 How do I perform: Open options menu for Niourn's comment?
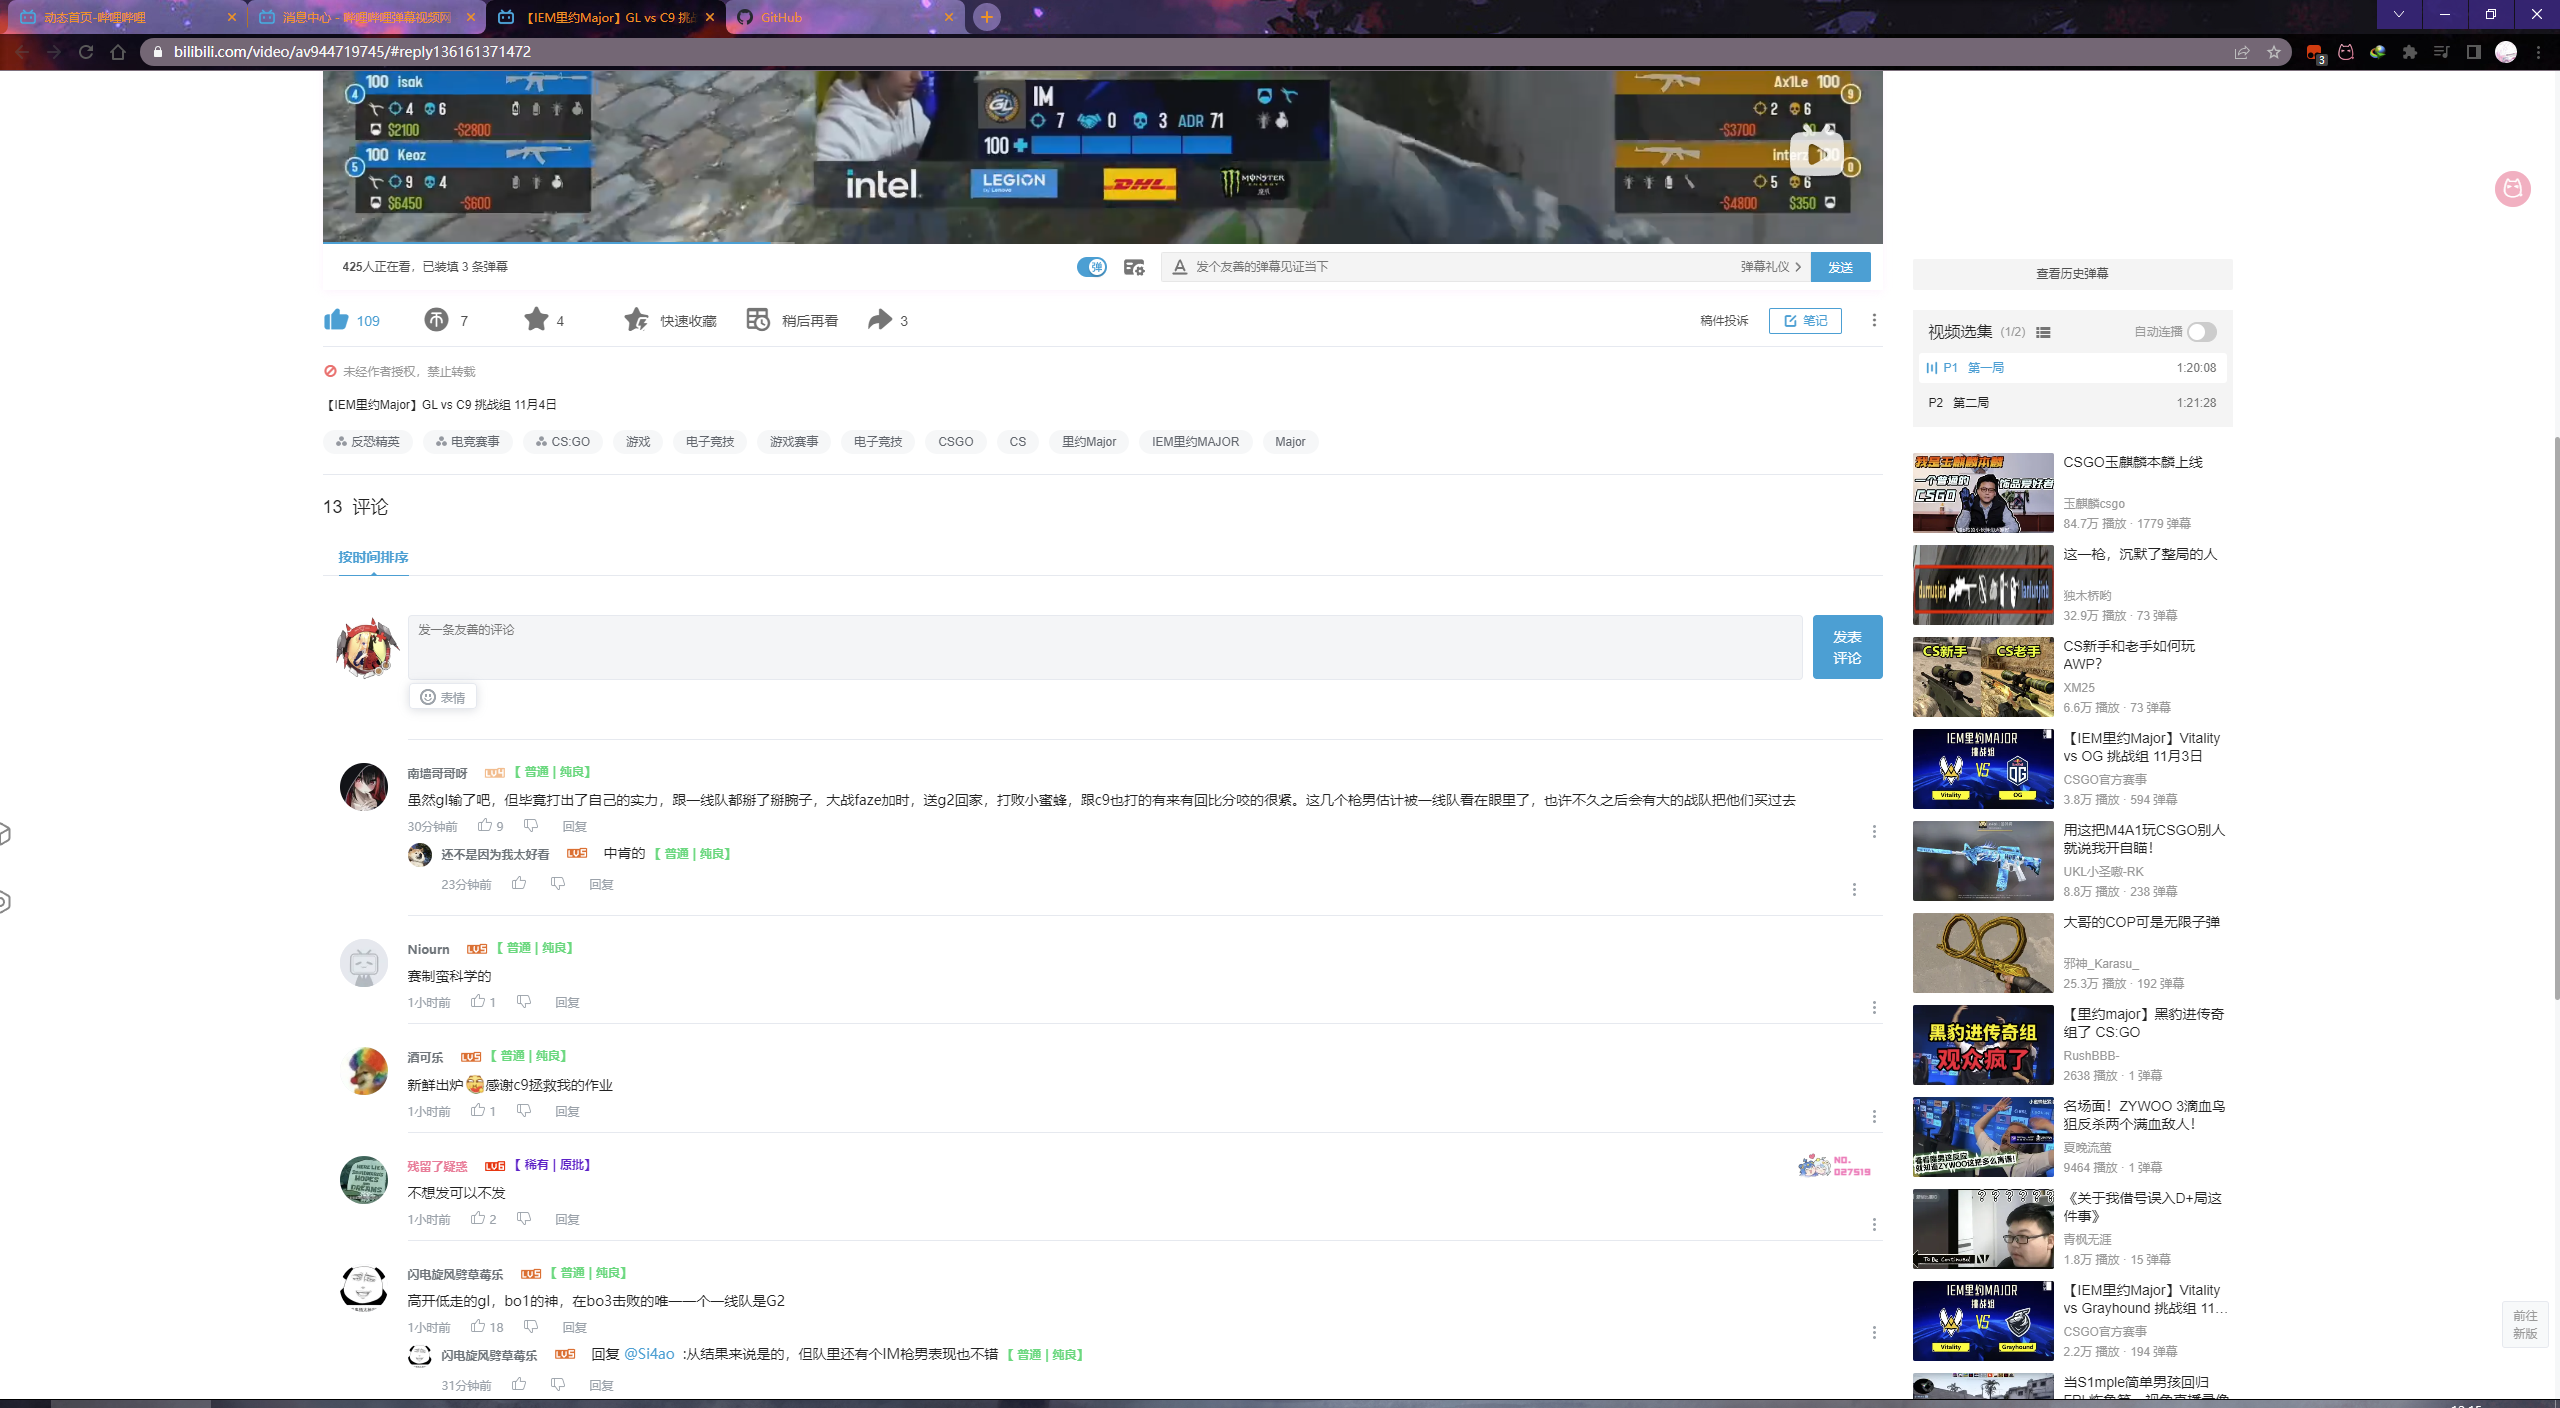point(1874,1008)
